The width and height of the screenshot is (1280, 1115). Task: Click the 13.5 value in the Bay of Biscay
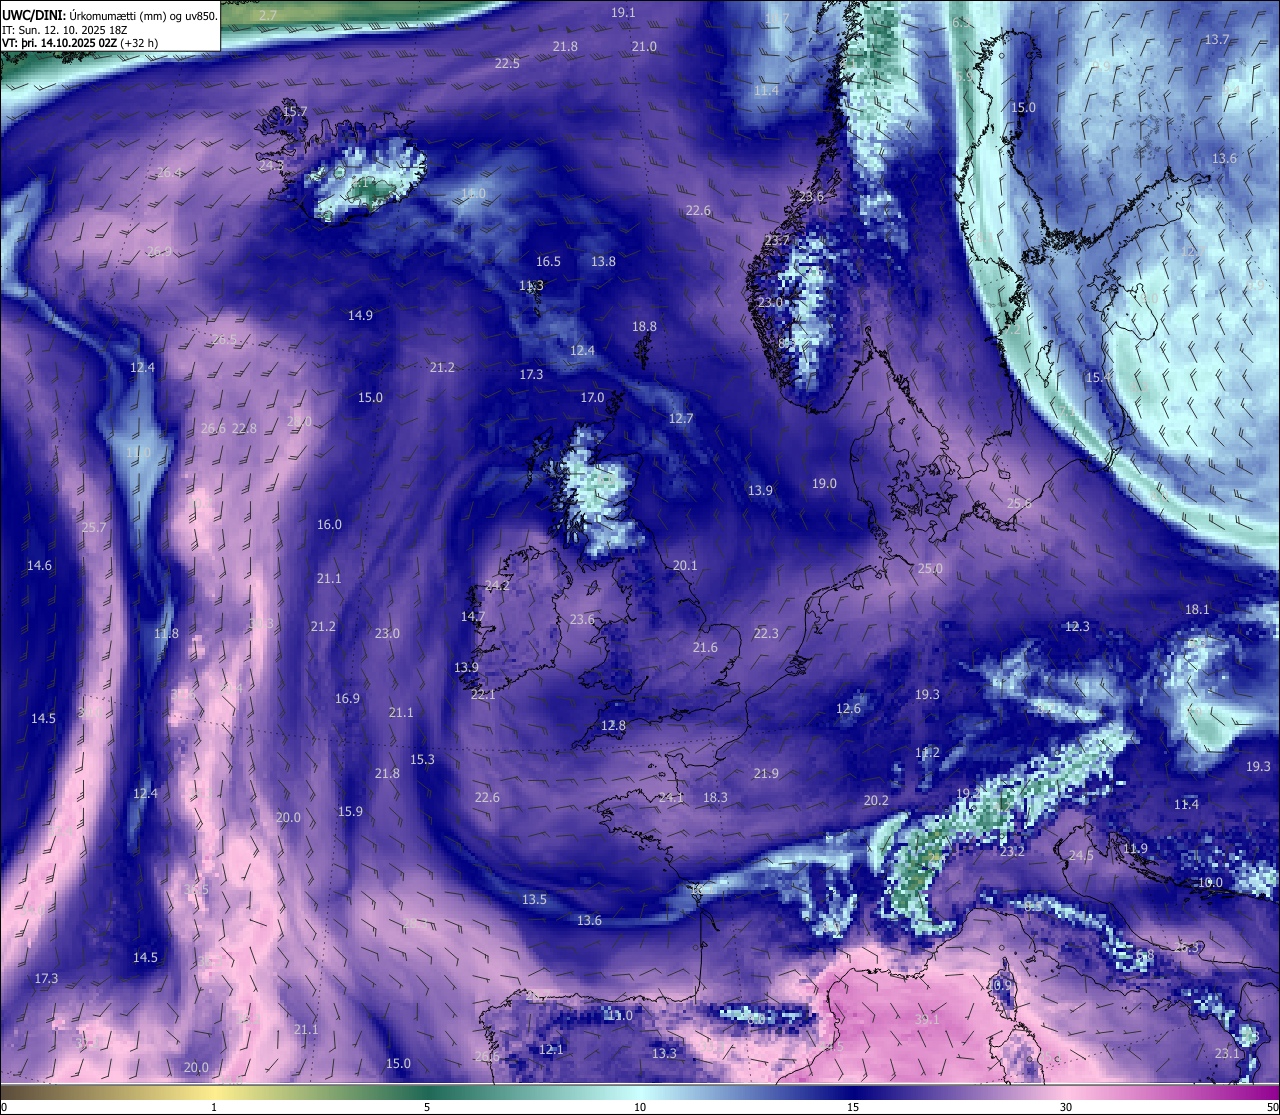pos(534,899)
